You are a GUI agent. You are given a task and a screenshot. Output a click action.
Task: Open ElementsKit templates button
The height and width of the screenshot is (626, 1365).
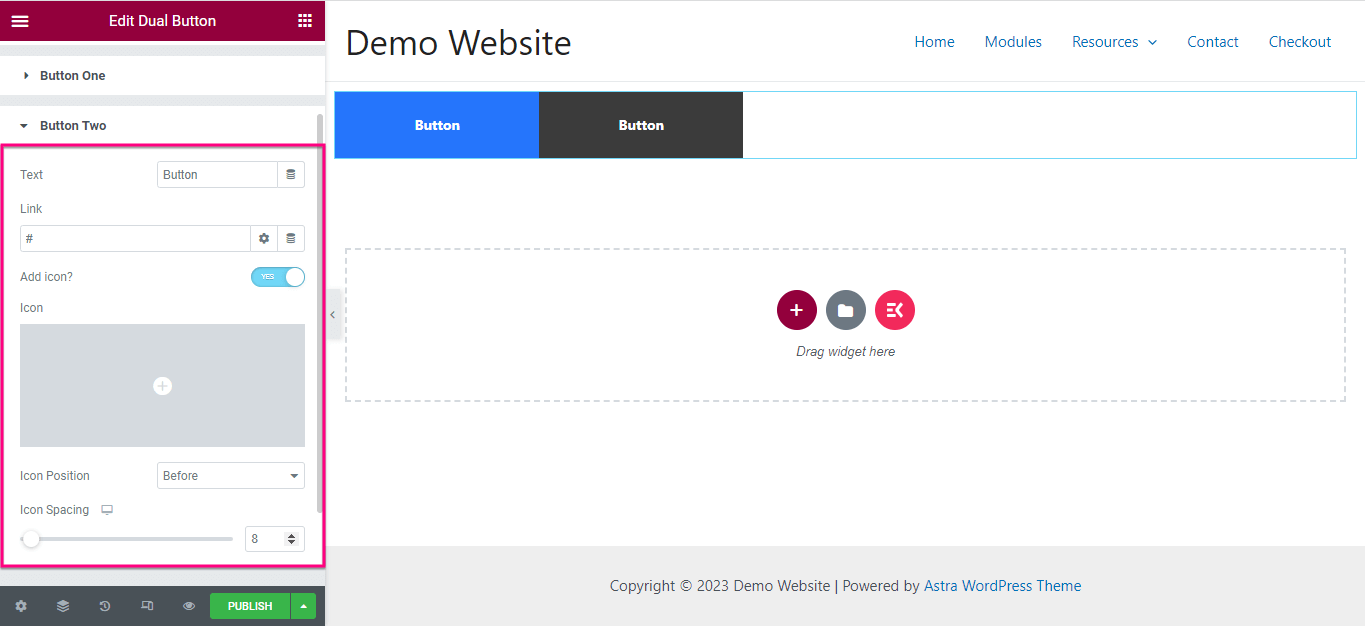coord(895,310)
